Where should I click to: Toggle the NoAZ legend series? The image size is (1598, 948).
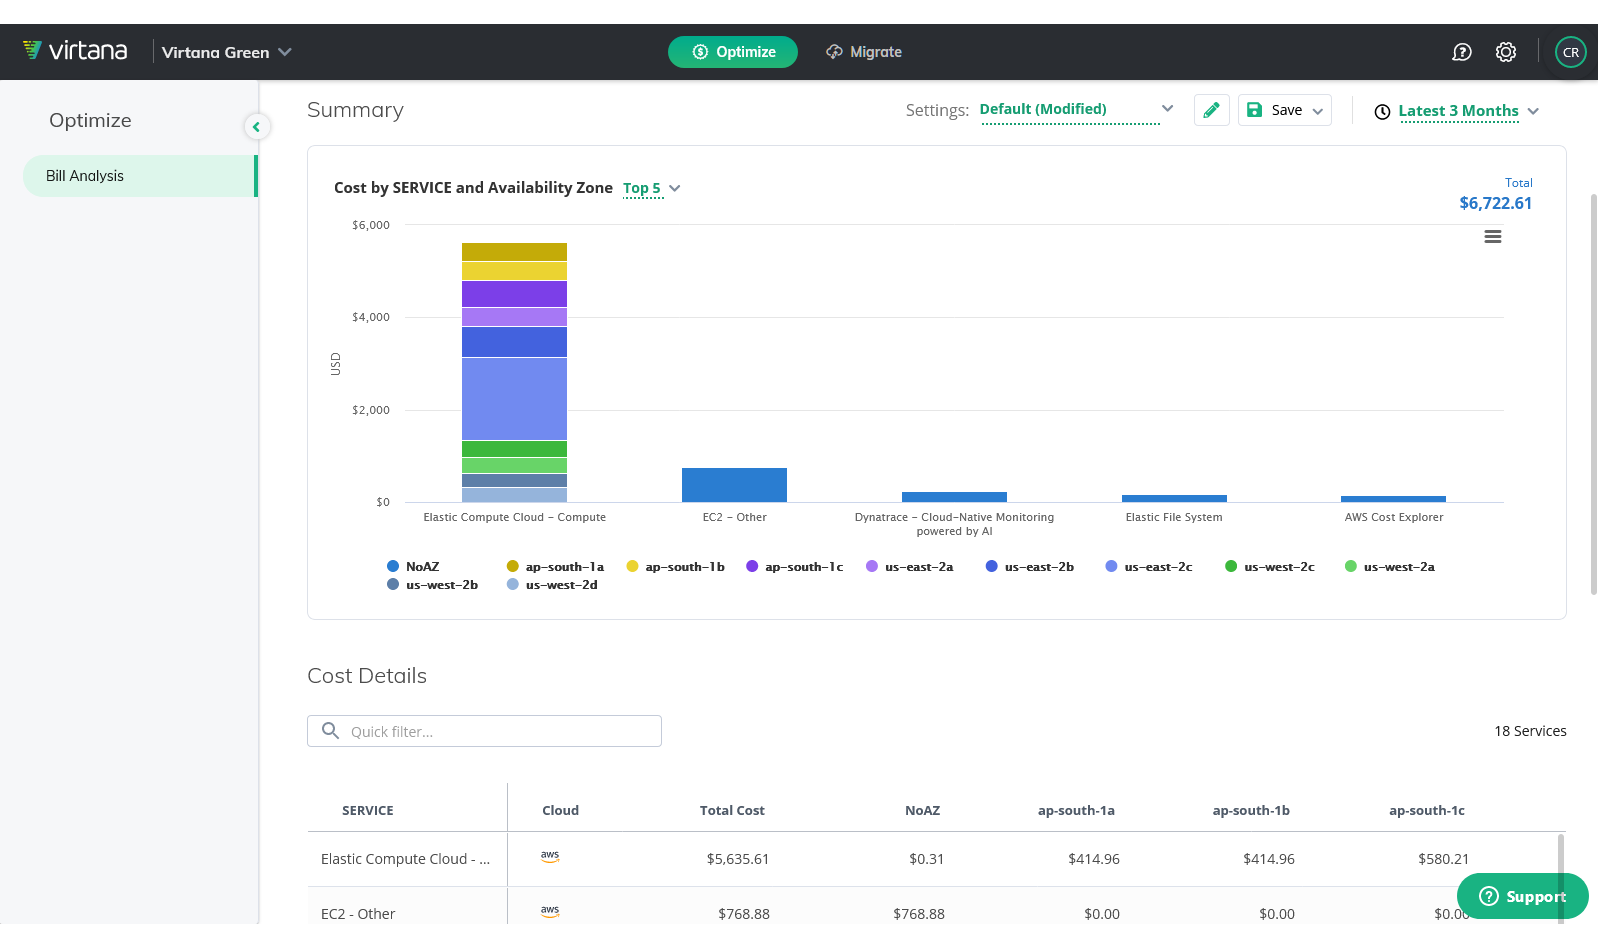tap(413, 567)
